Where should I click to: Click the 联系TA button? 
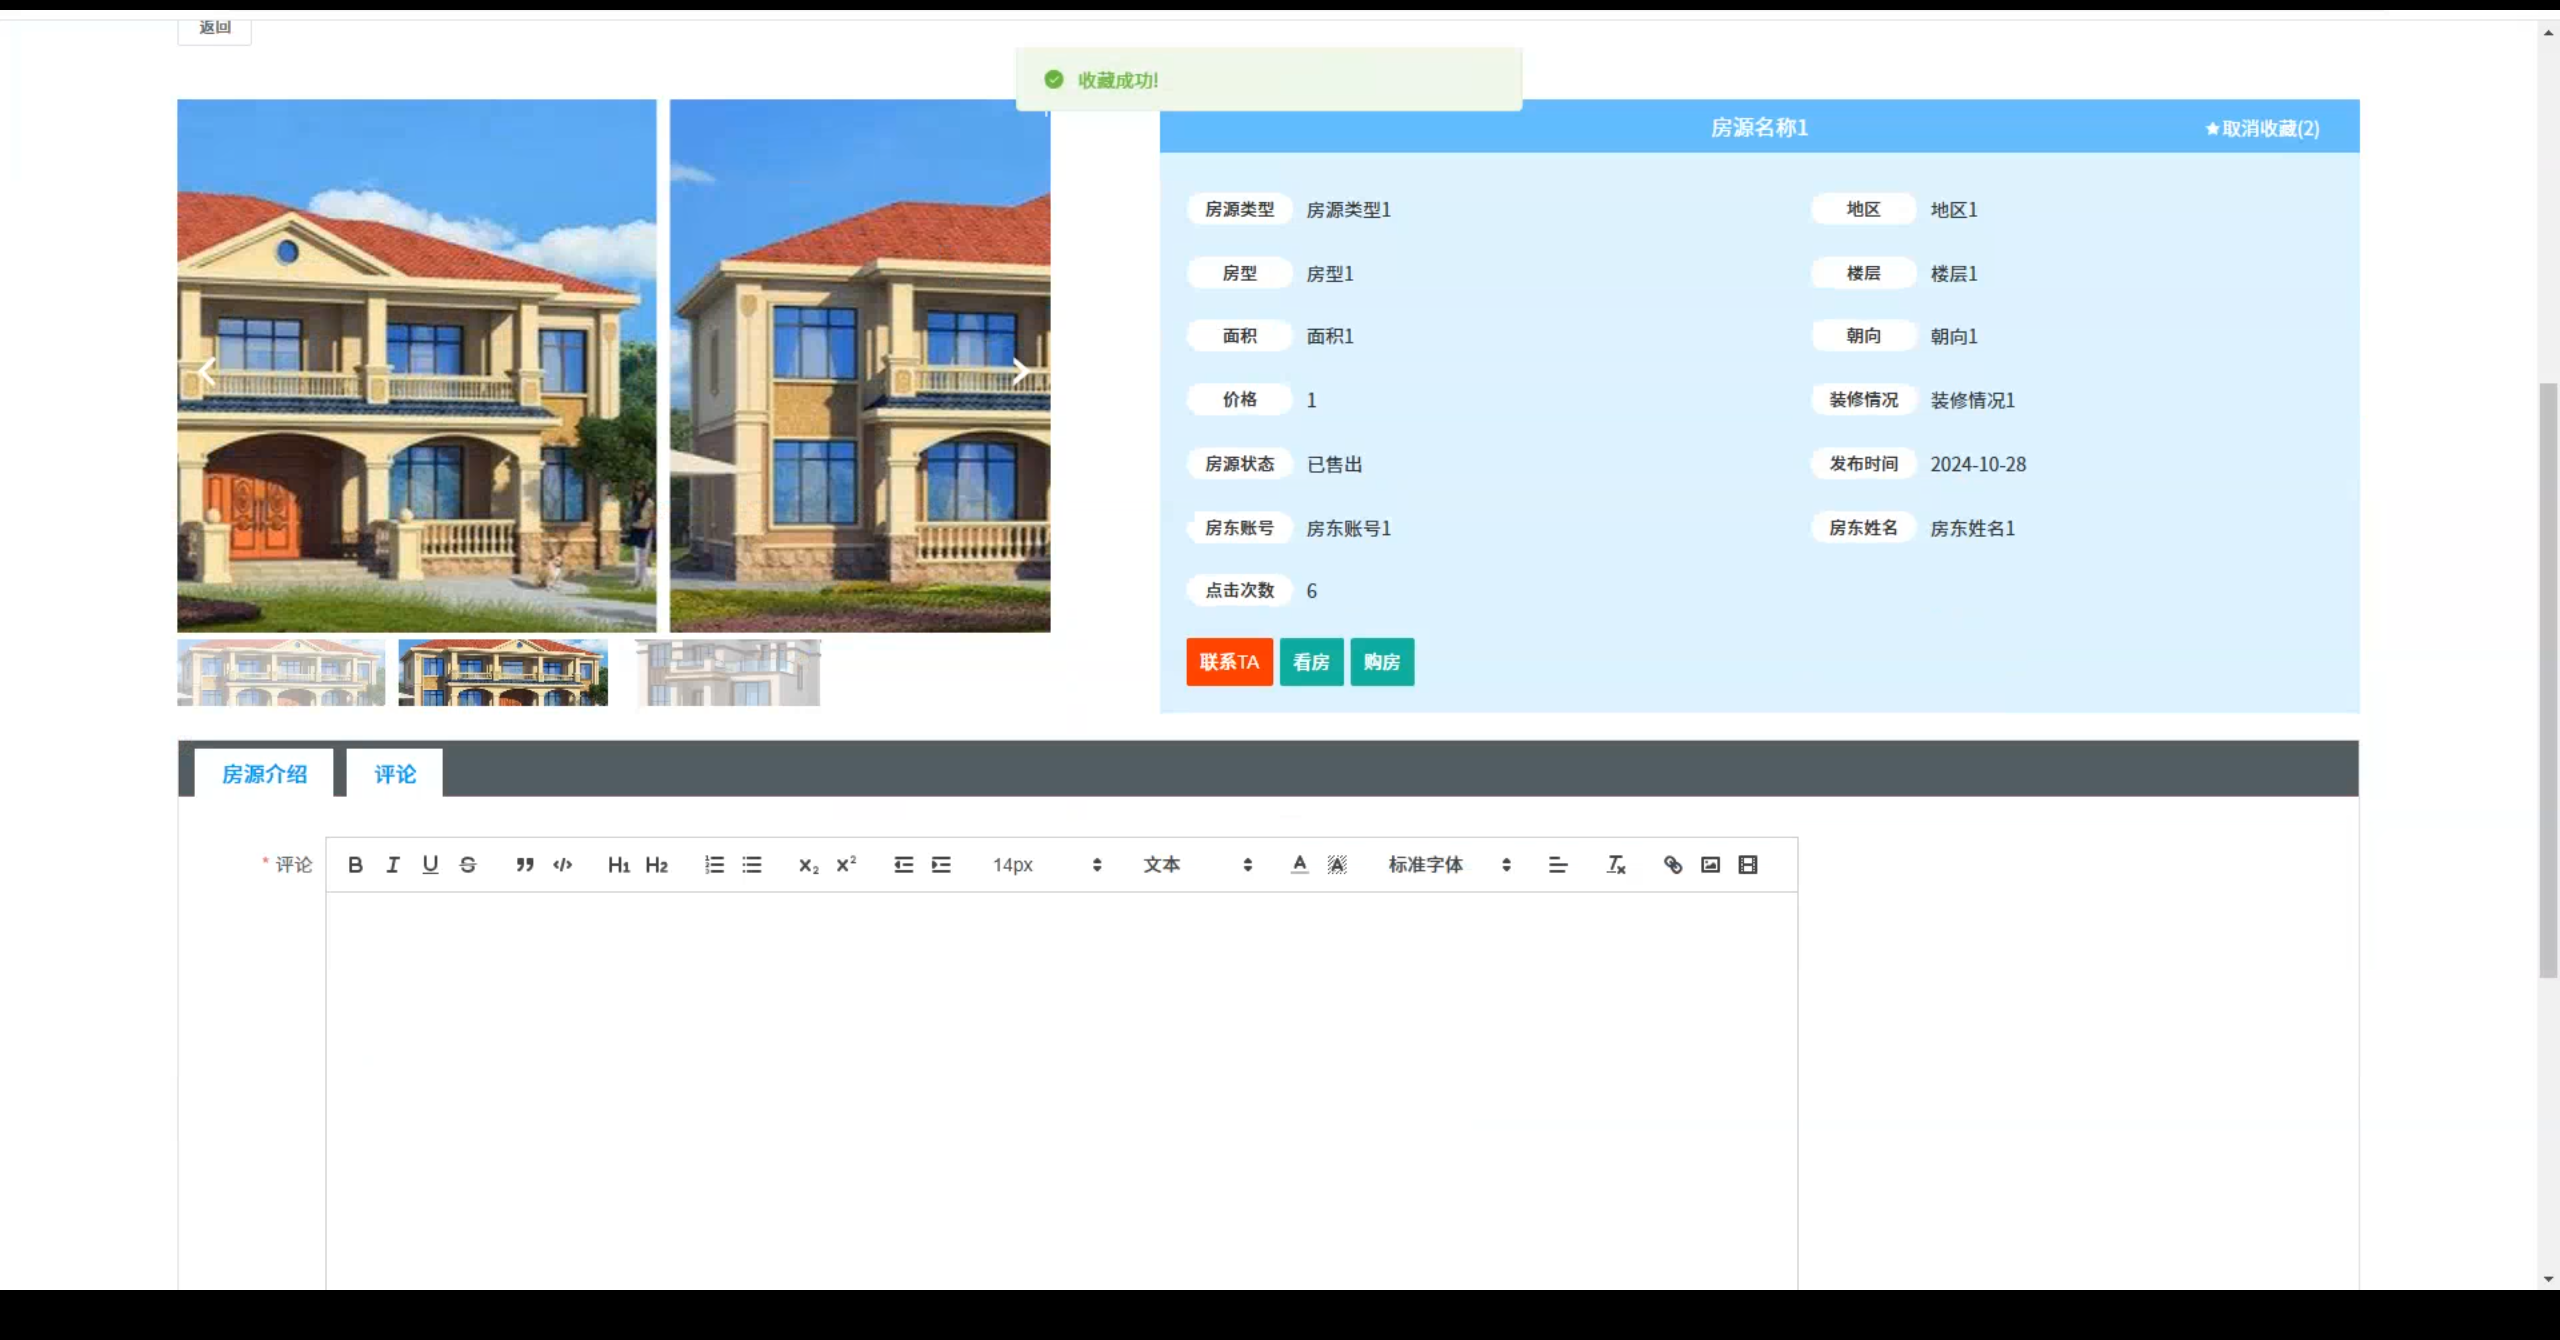click(1229, 662)
